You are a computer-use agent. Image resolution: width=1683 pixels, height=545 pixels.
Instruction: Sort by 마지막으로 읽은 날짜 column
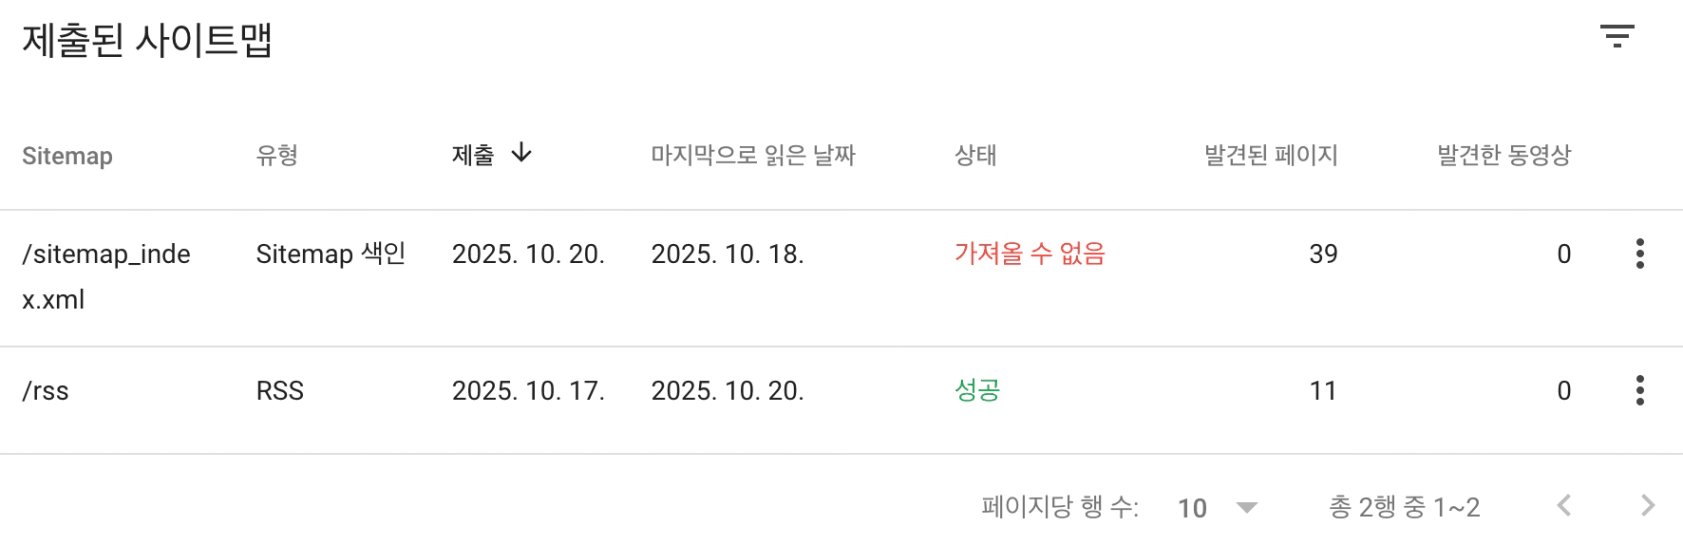tap(753, 156)
